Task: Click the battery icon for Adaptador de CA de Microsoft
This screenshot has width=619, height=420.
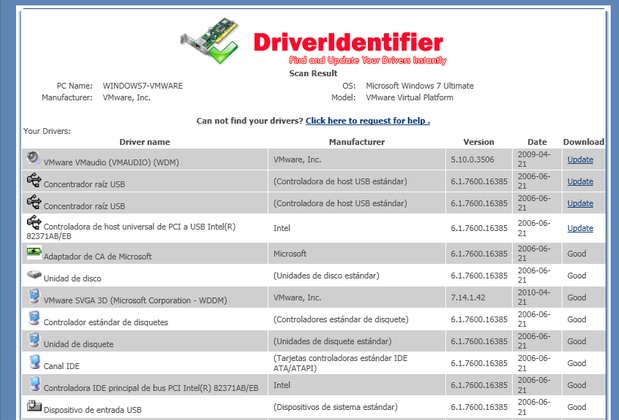Action: (x=34, y=252)
